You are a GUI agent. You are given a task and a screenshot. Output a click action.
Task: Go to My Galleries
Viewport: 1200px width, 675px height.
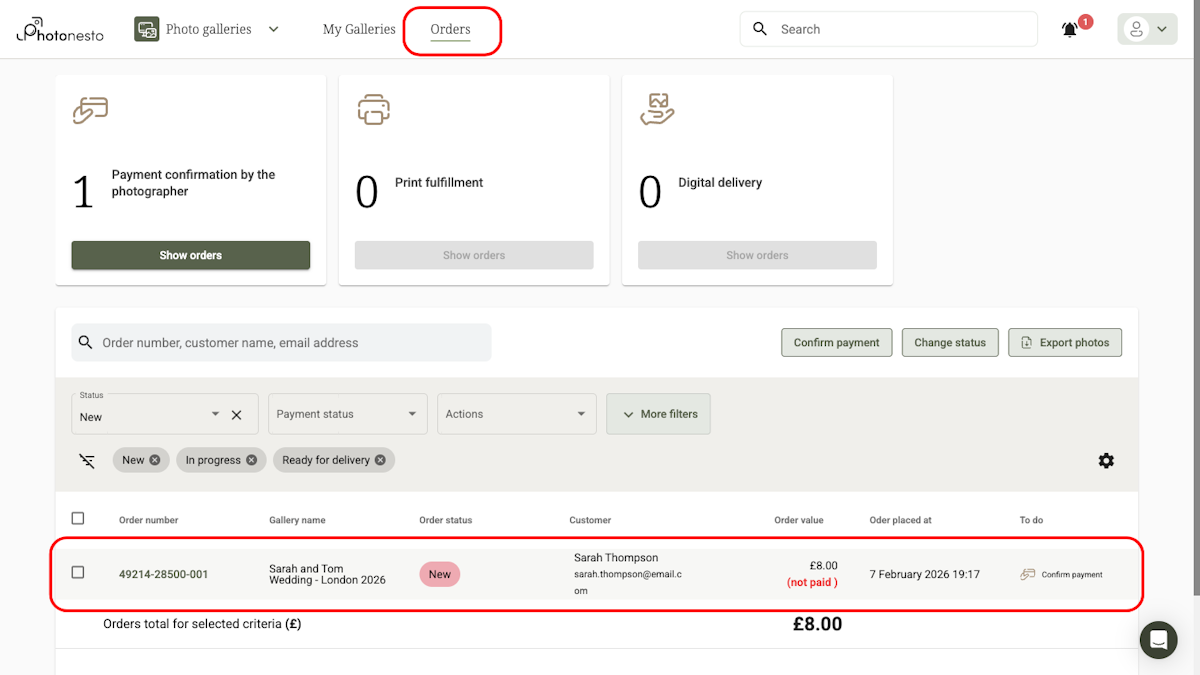tap(359, 29)
